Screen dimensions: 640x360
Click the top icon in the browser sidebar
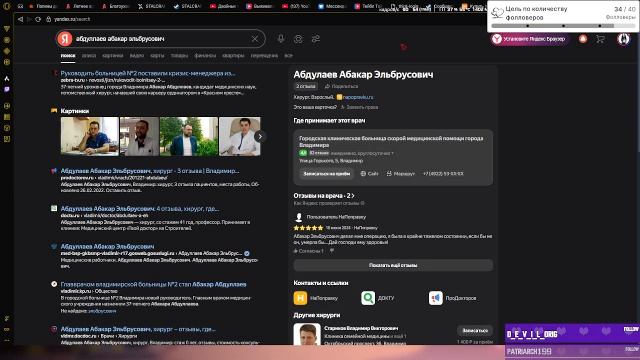(x=7, y=6)
